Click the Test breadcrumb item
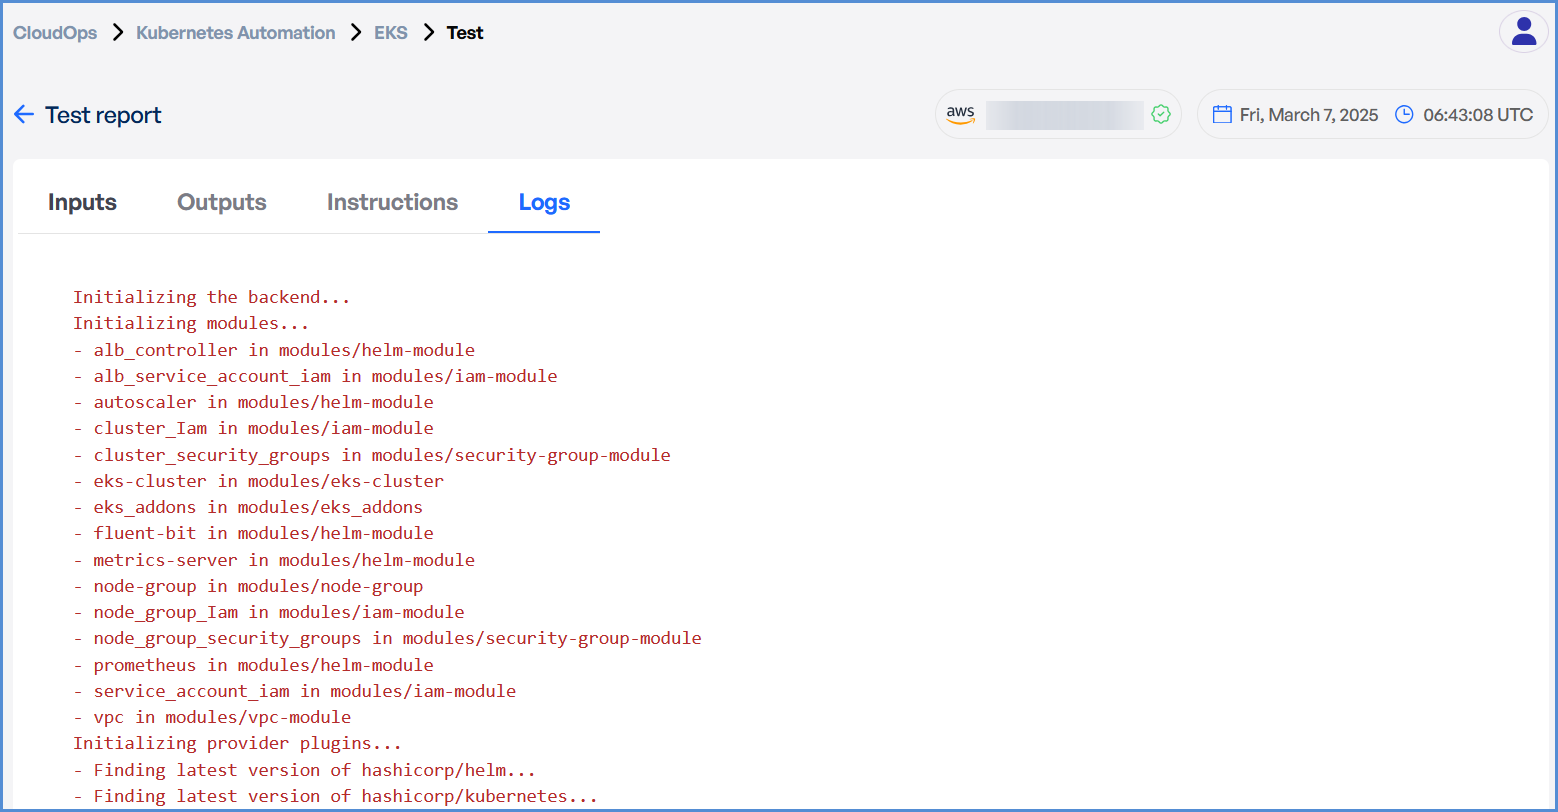 [465, 33]
